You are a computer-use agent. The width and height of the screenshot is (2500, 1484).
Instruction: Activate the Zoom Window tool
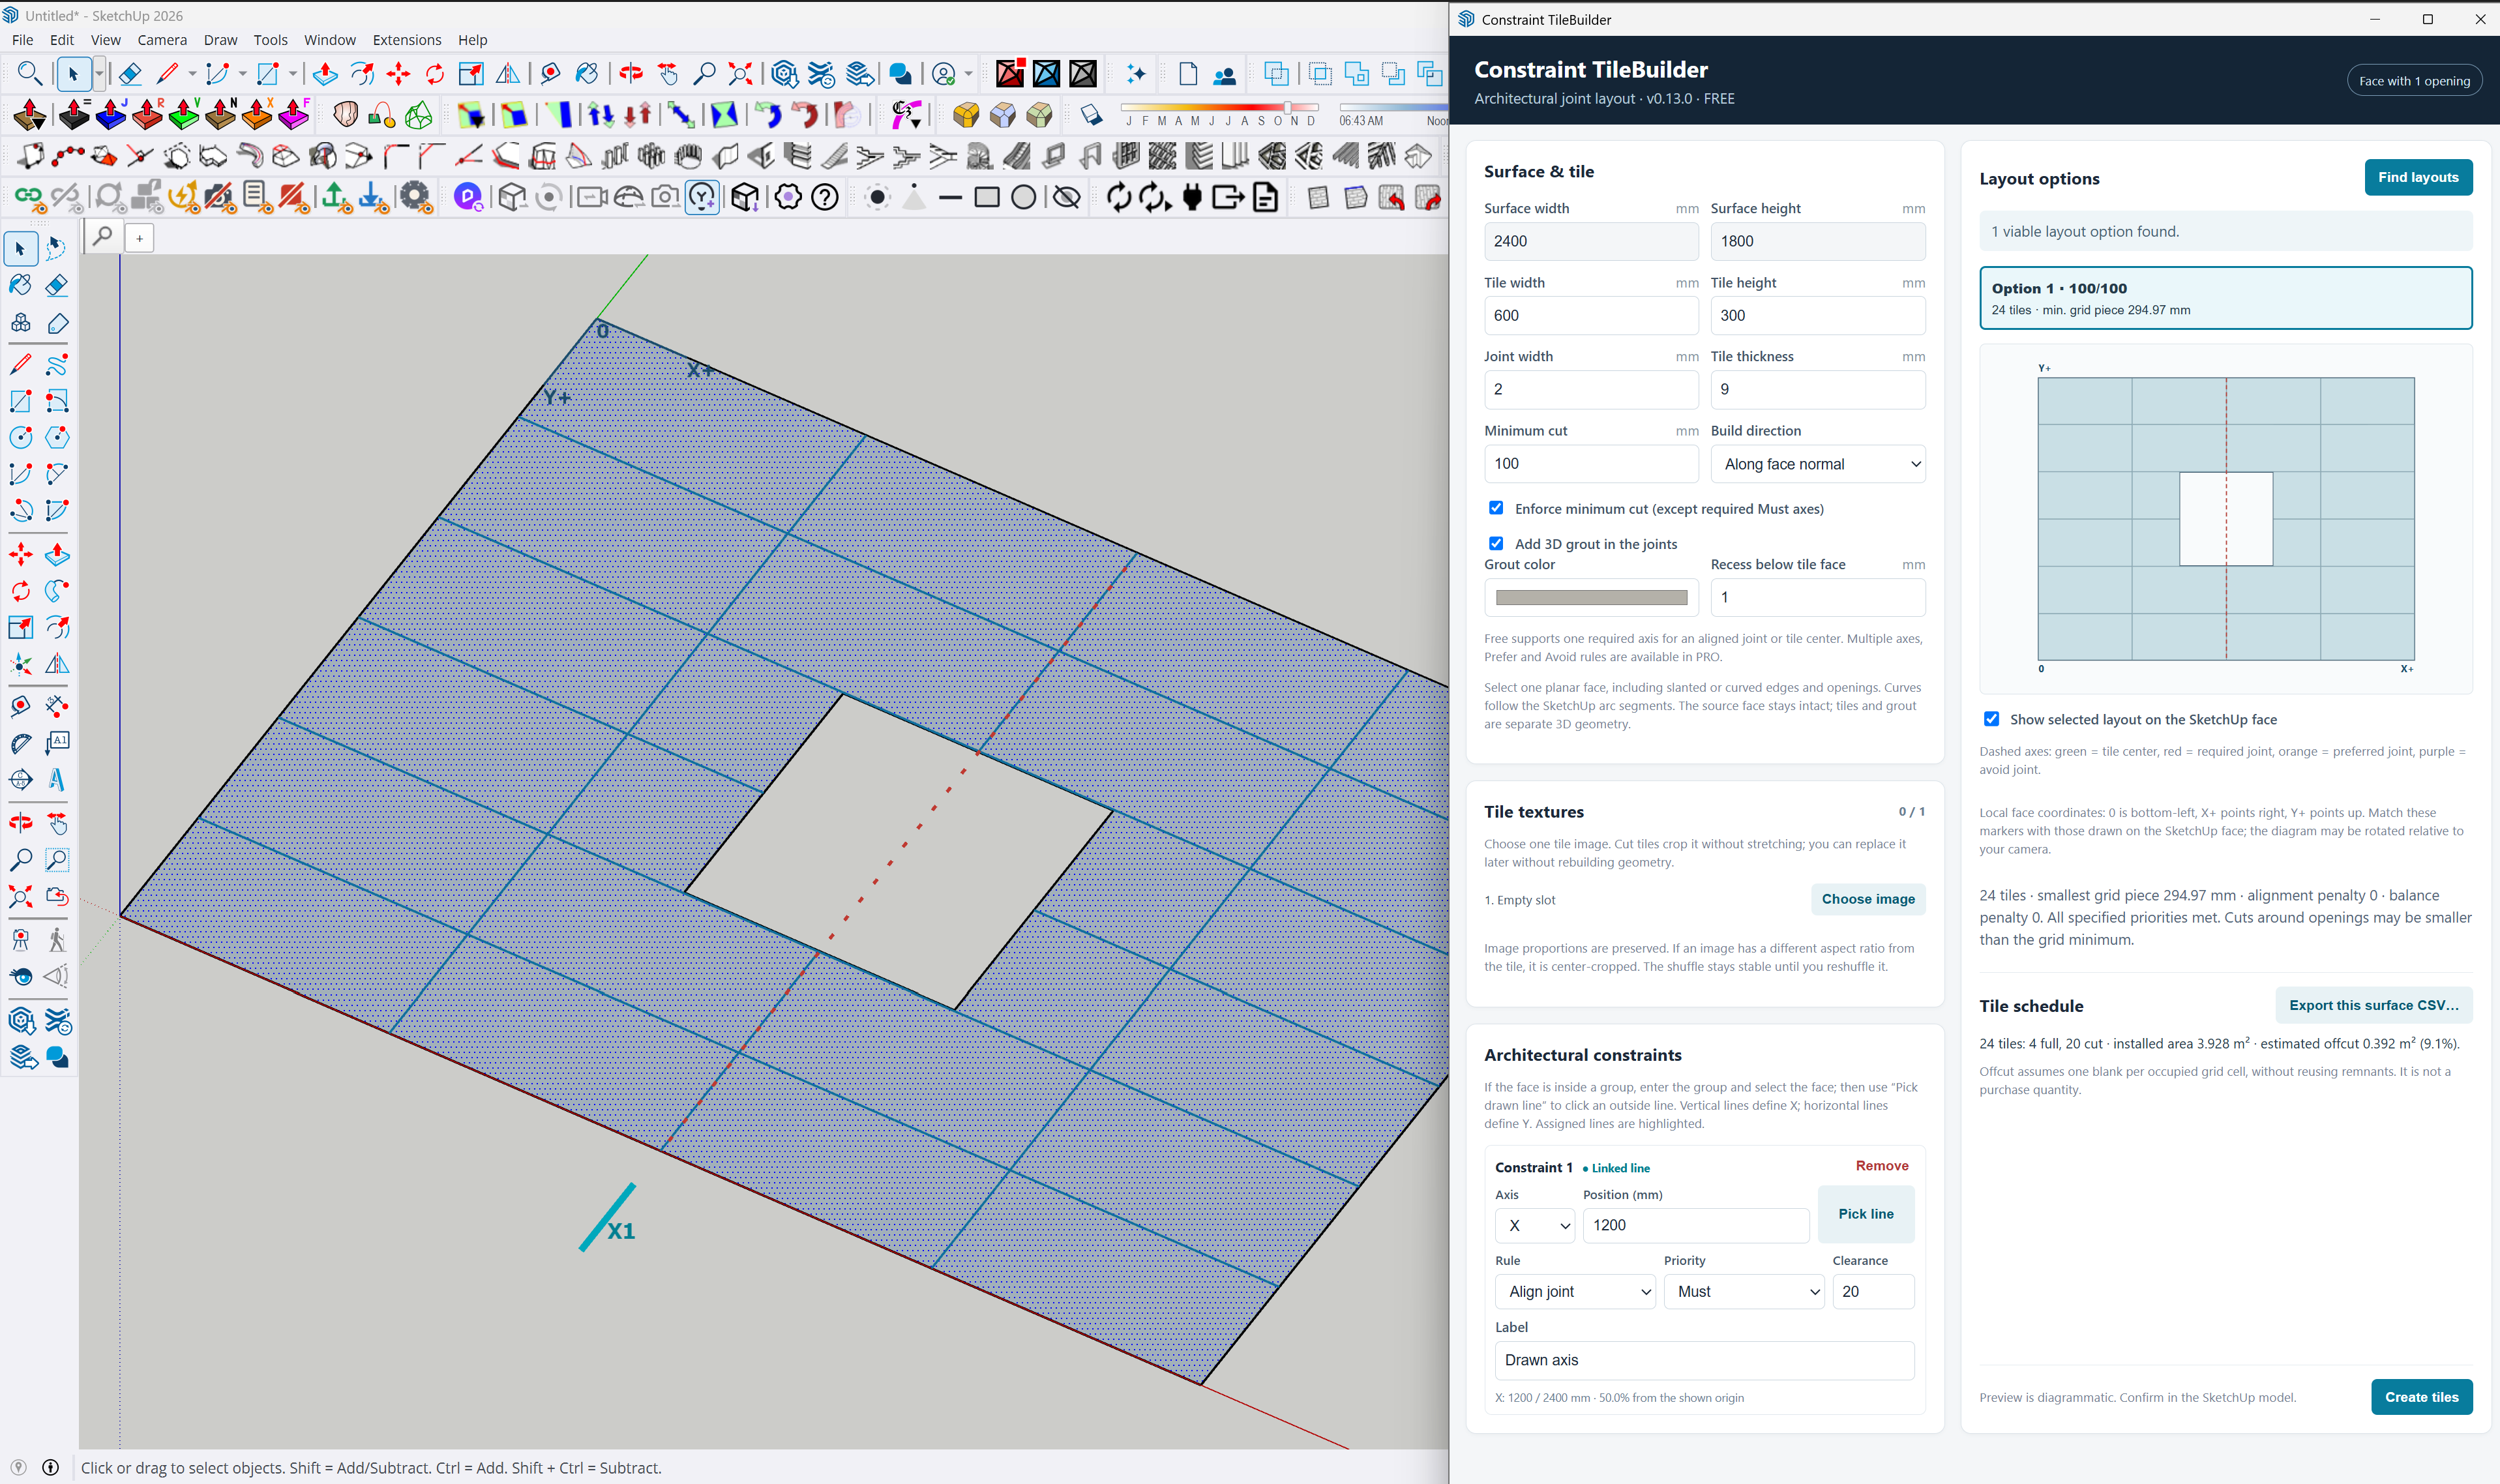pyautogui.click(x=57, y=860)
